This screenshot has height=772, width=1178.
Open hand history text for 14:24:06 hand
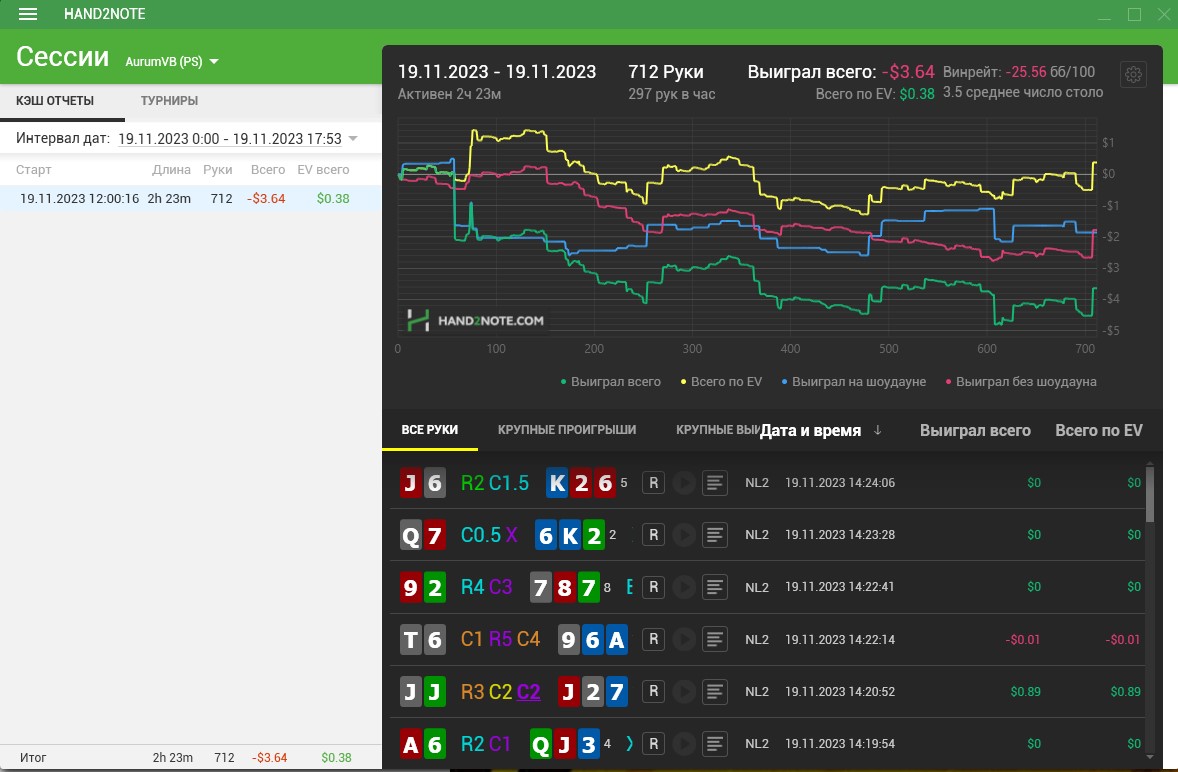click(x=714, y=483)
